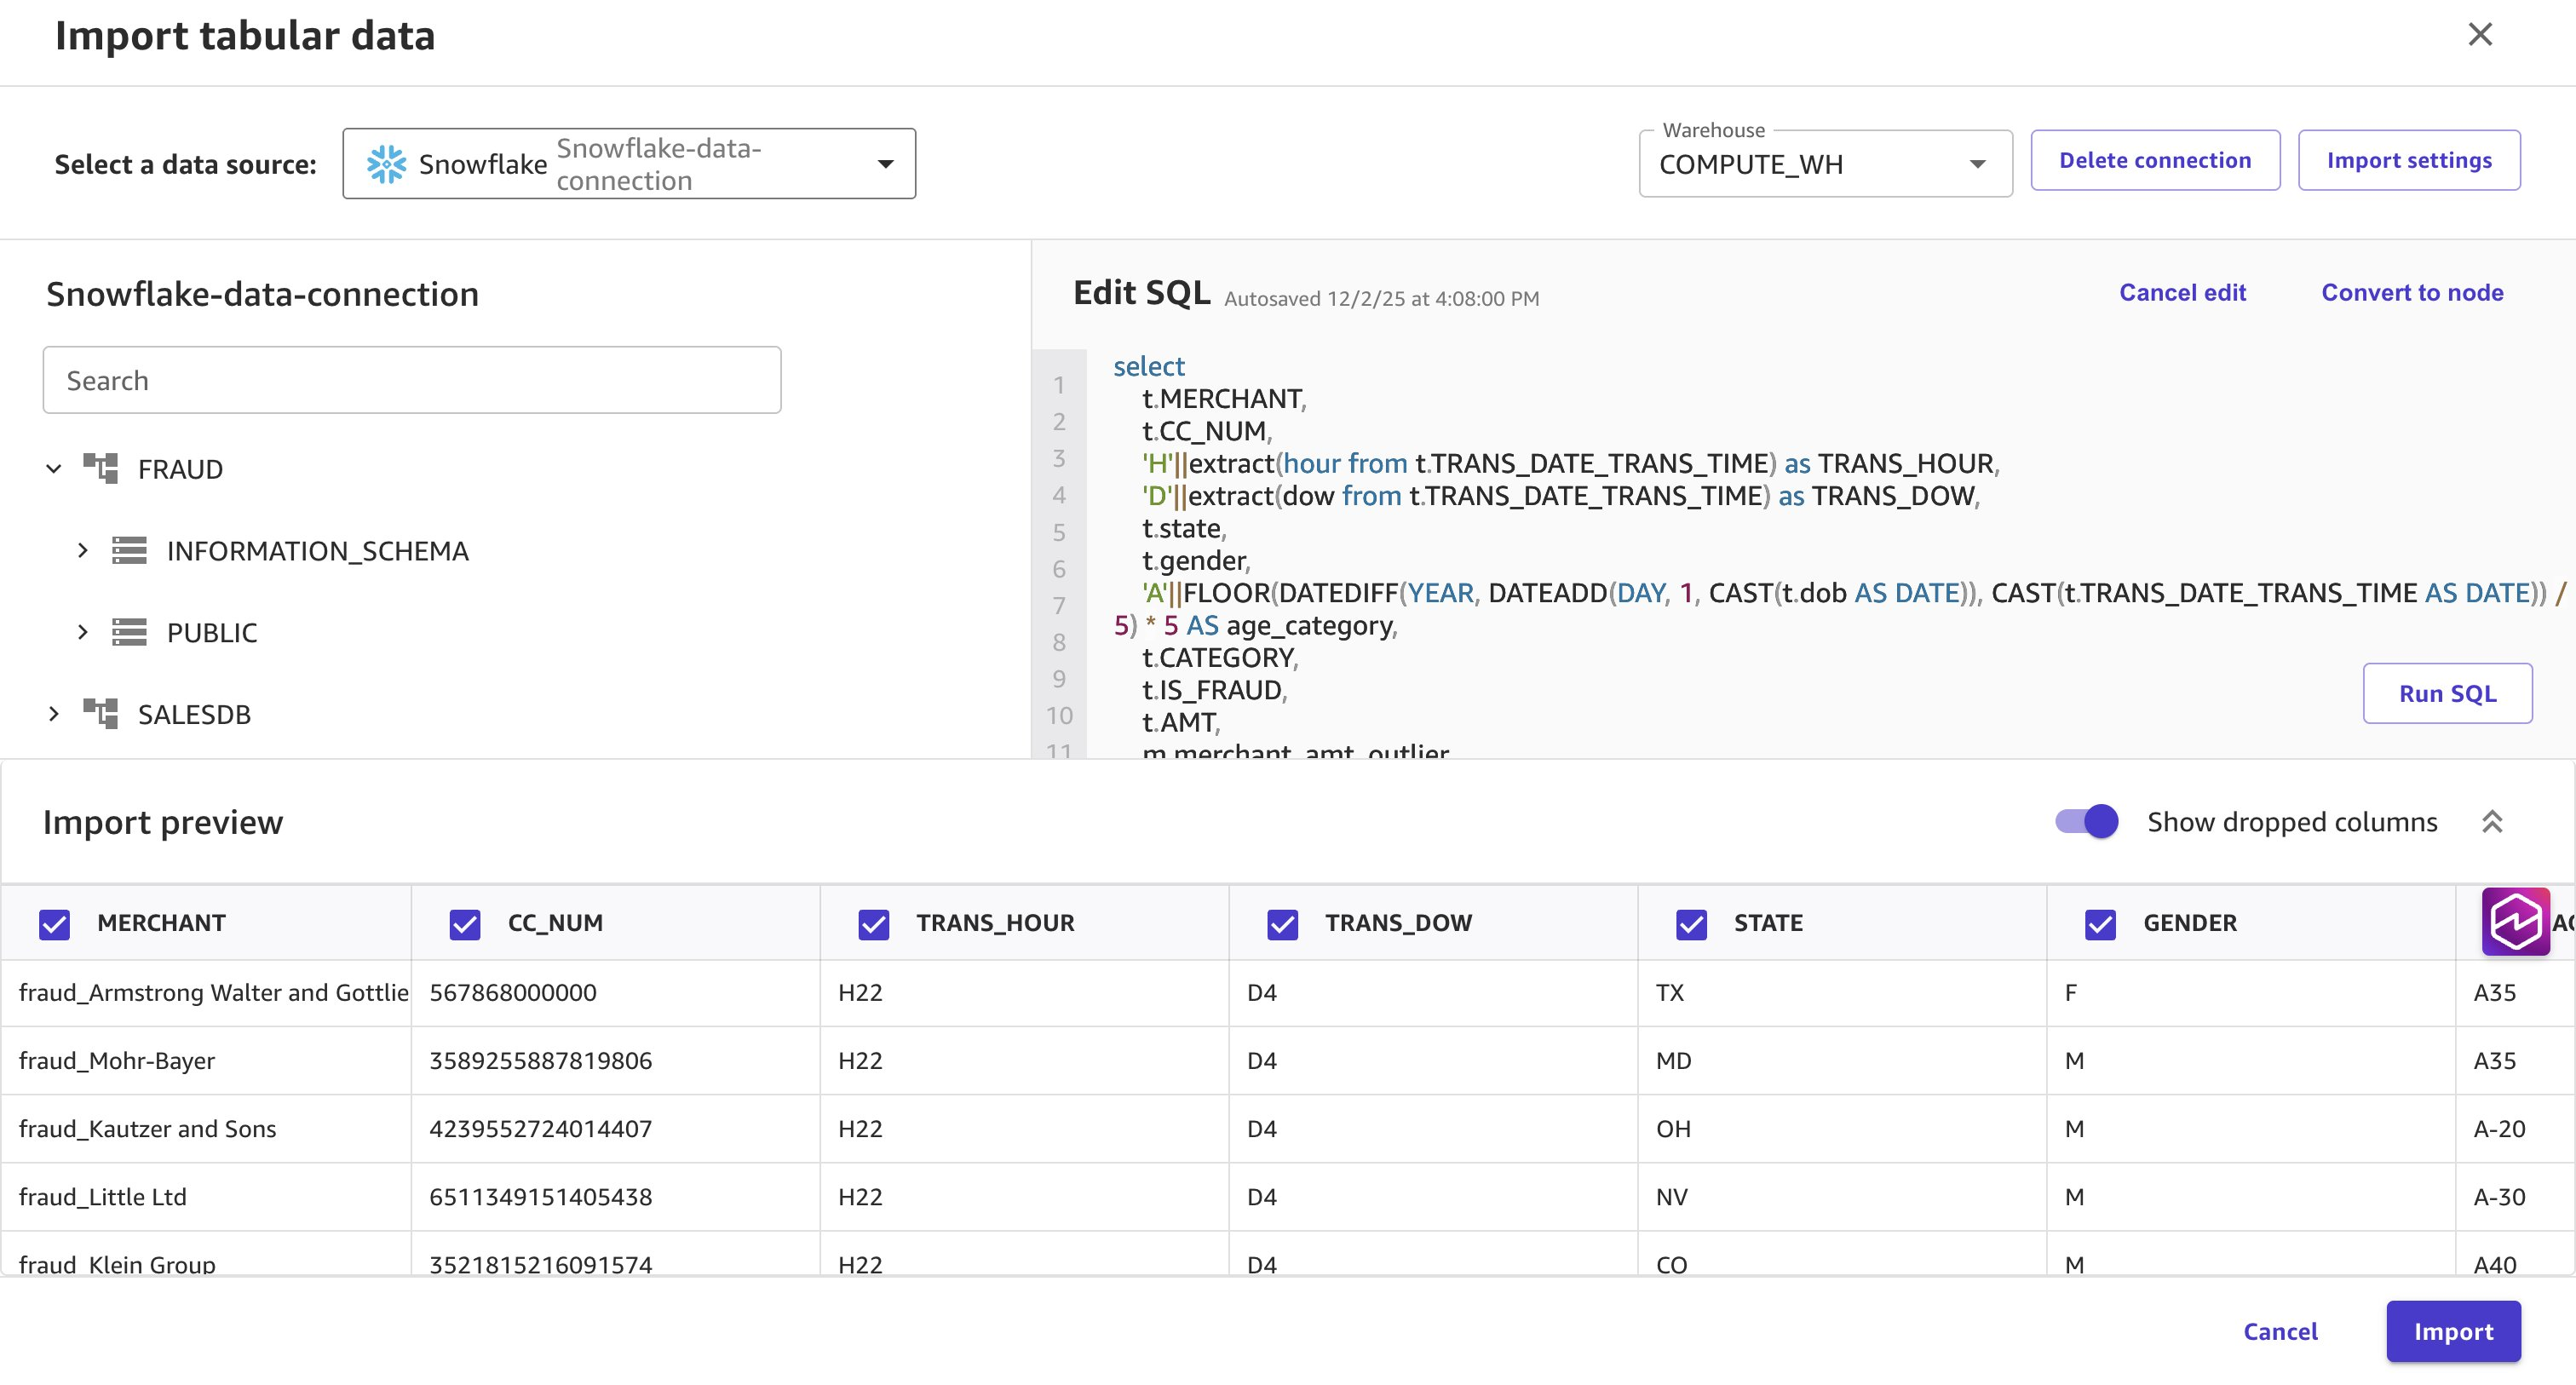Click the purple hexagon app icon overlay
Image resolution: width=2576 pixels, height=1385 pixels.
pos(2515,921)
